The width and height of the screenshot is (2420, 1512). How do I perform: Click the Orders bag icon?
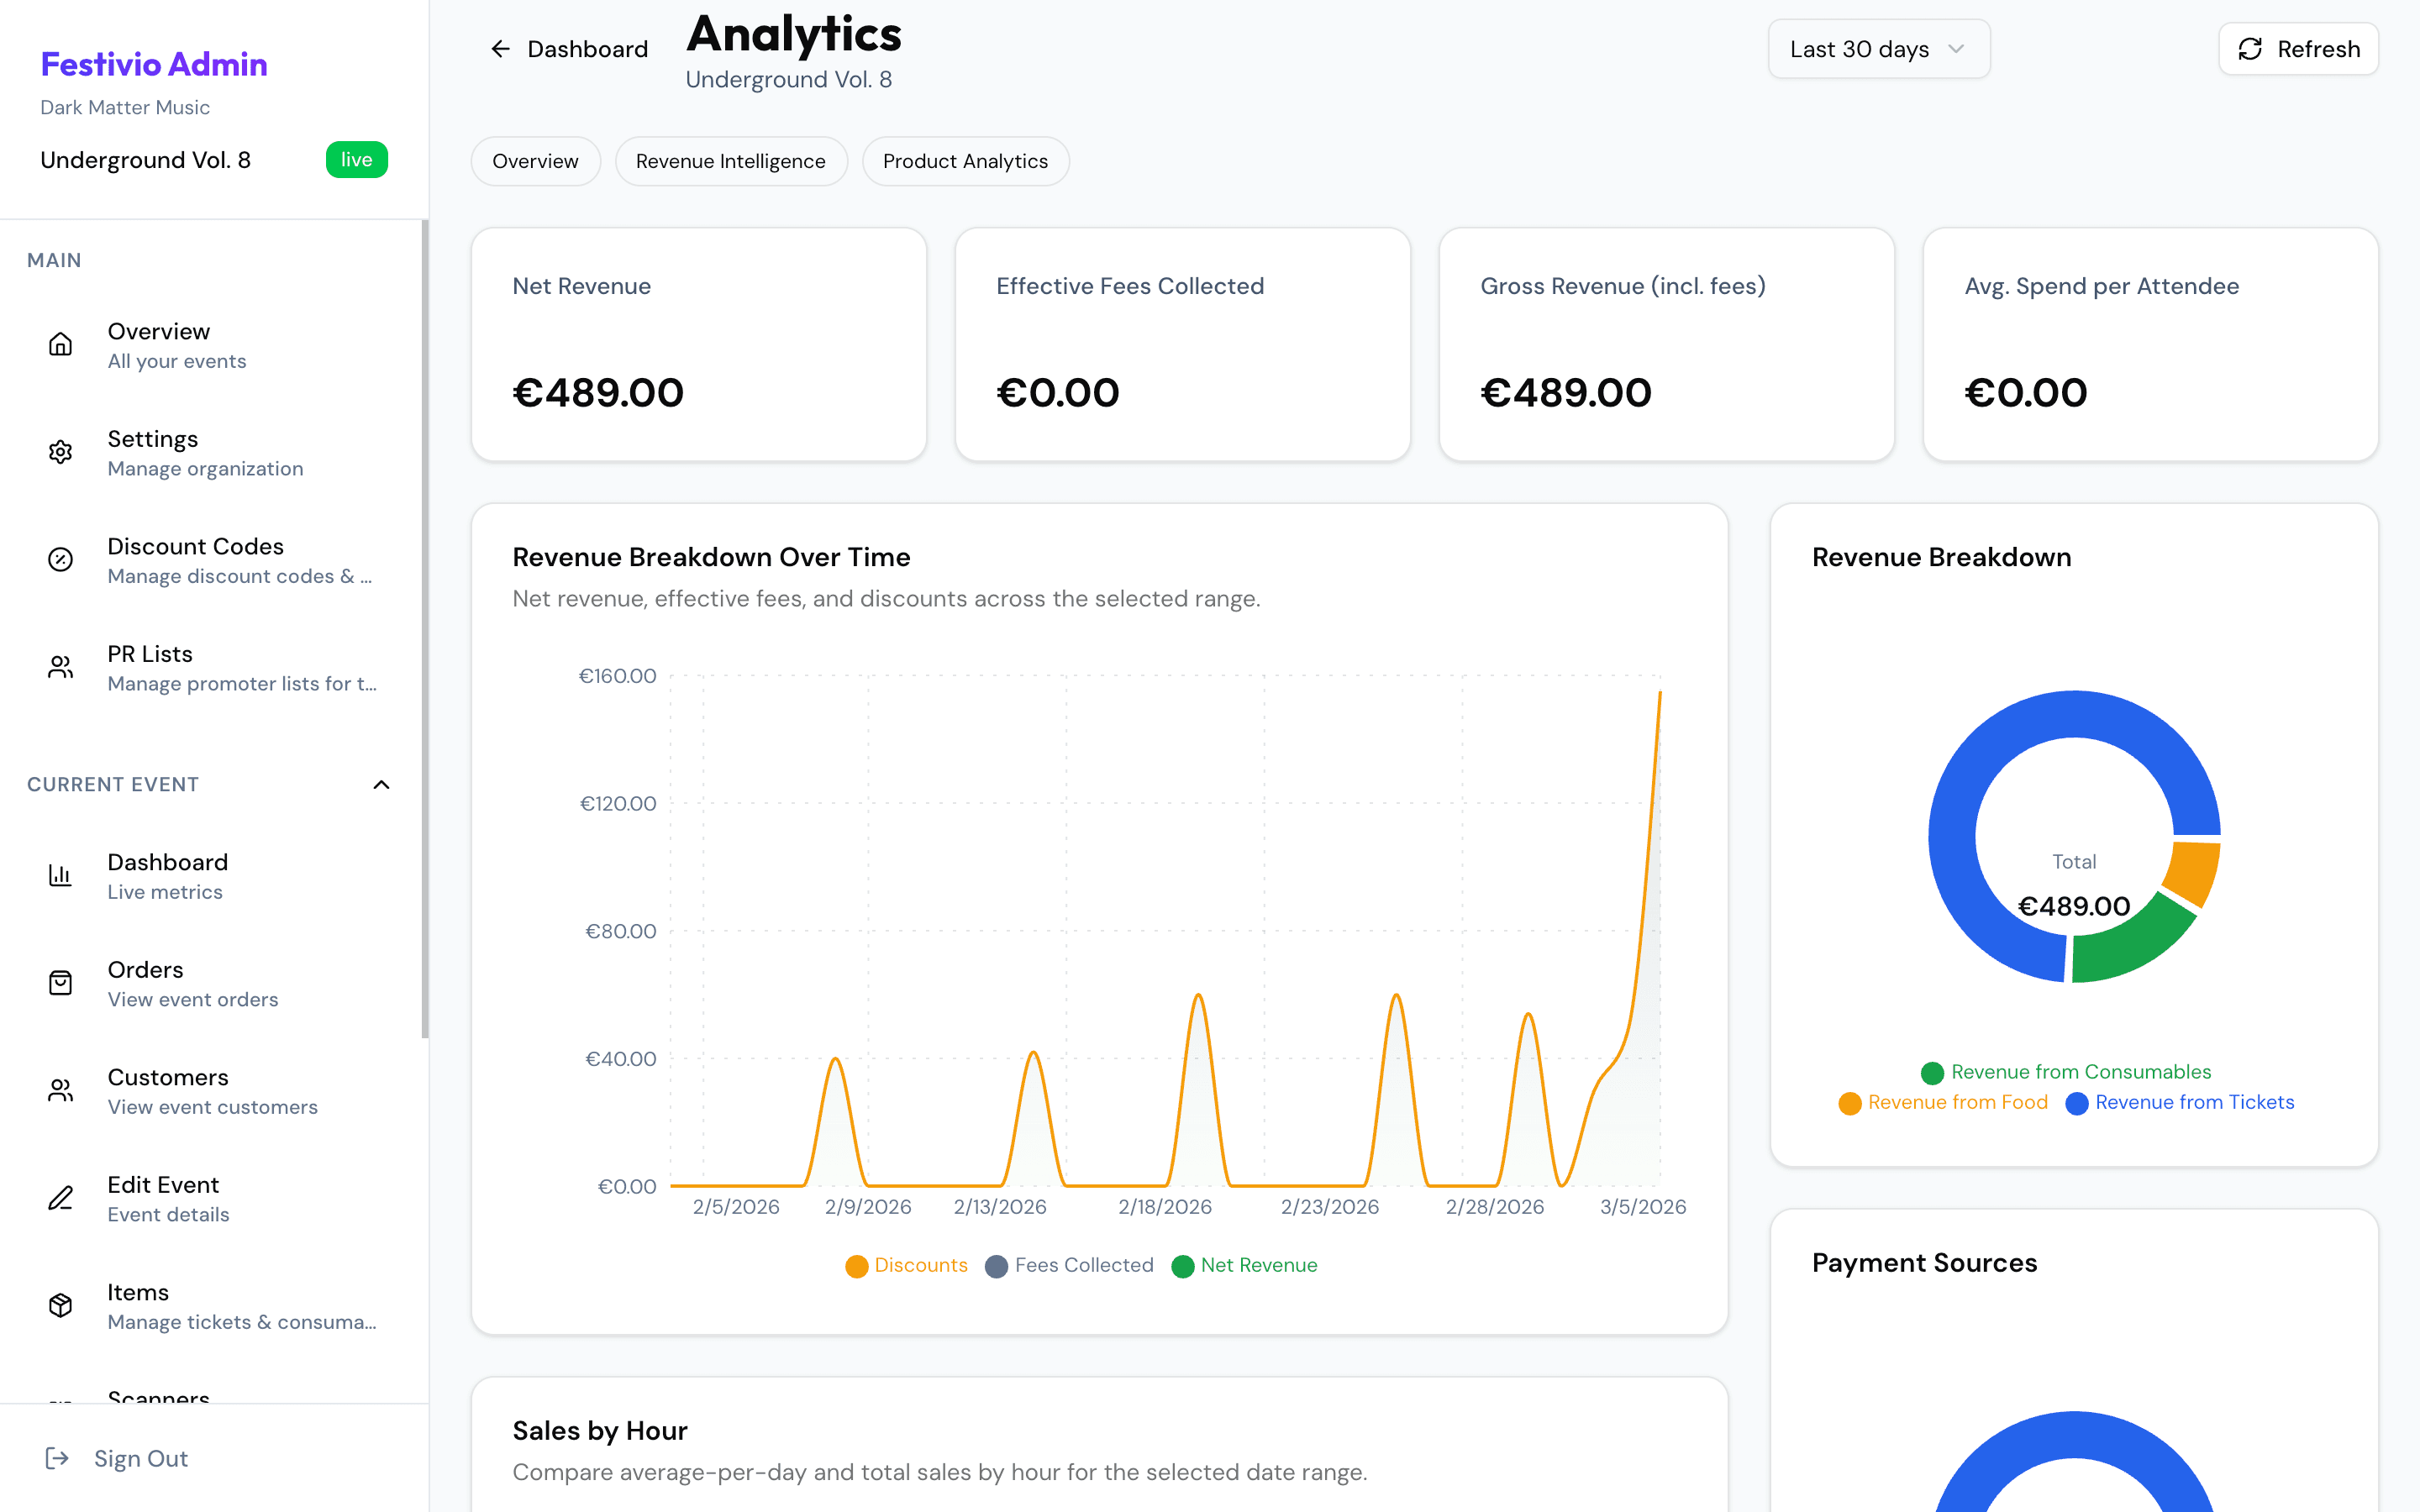point(60,982)
